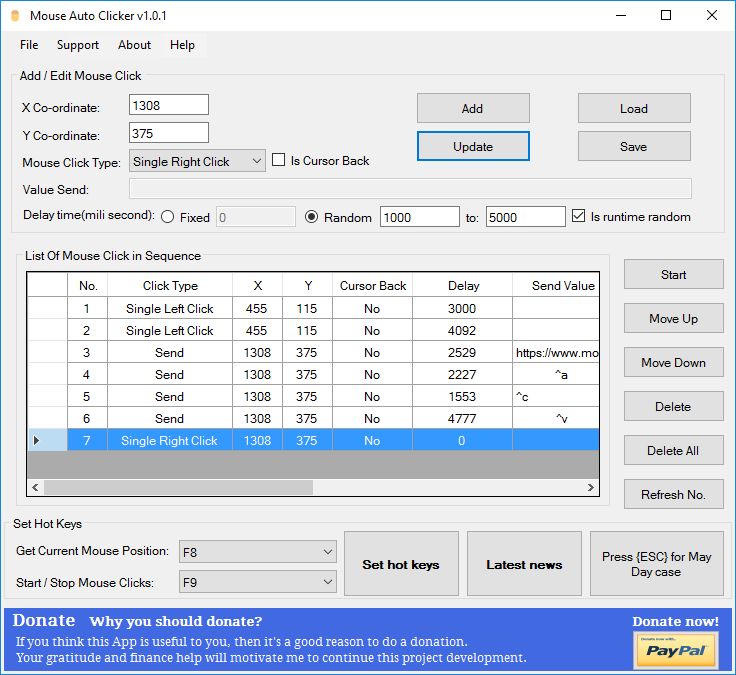Open the Help menu

tap(182, 45)
